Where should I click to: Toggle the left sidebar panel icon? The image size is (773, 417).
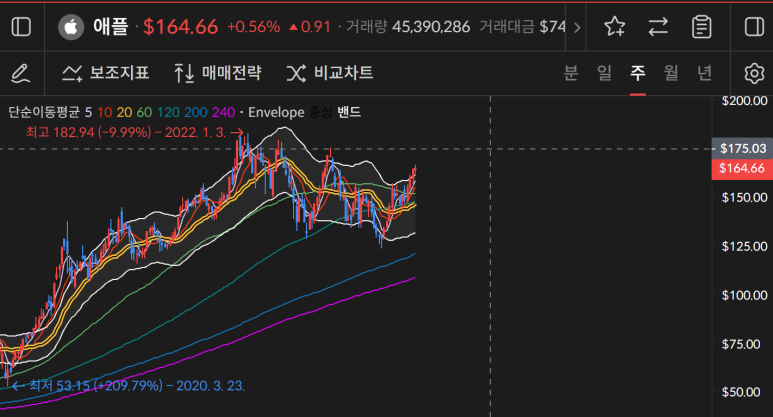tap(21, 27)
